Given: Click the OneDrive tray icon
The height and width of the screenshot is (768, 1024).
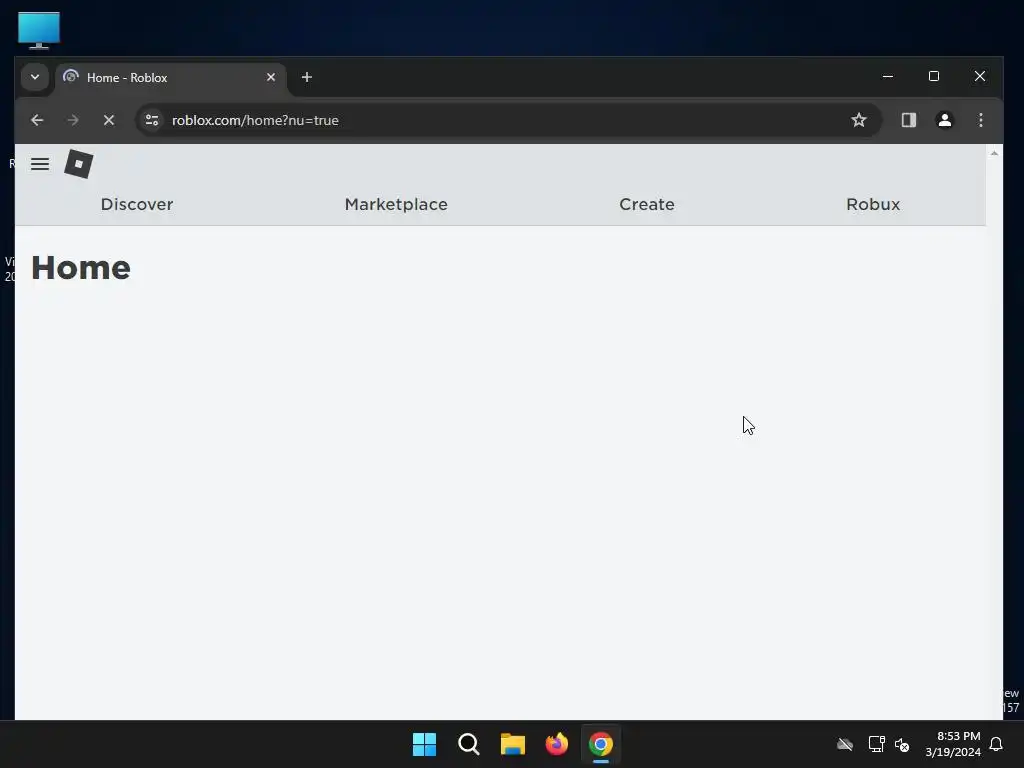Looking at the screenshot, I should coord(845,744).
